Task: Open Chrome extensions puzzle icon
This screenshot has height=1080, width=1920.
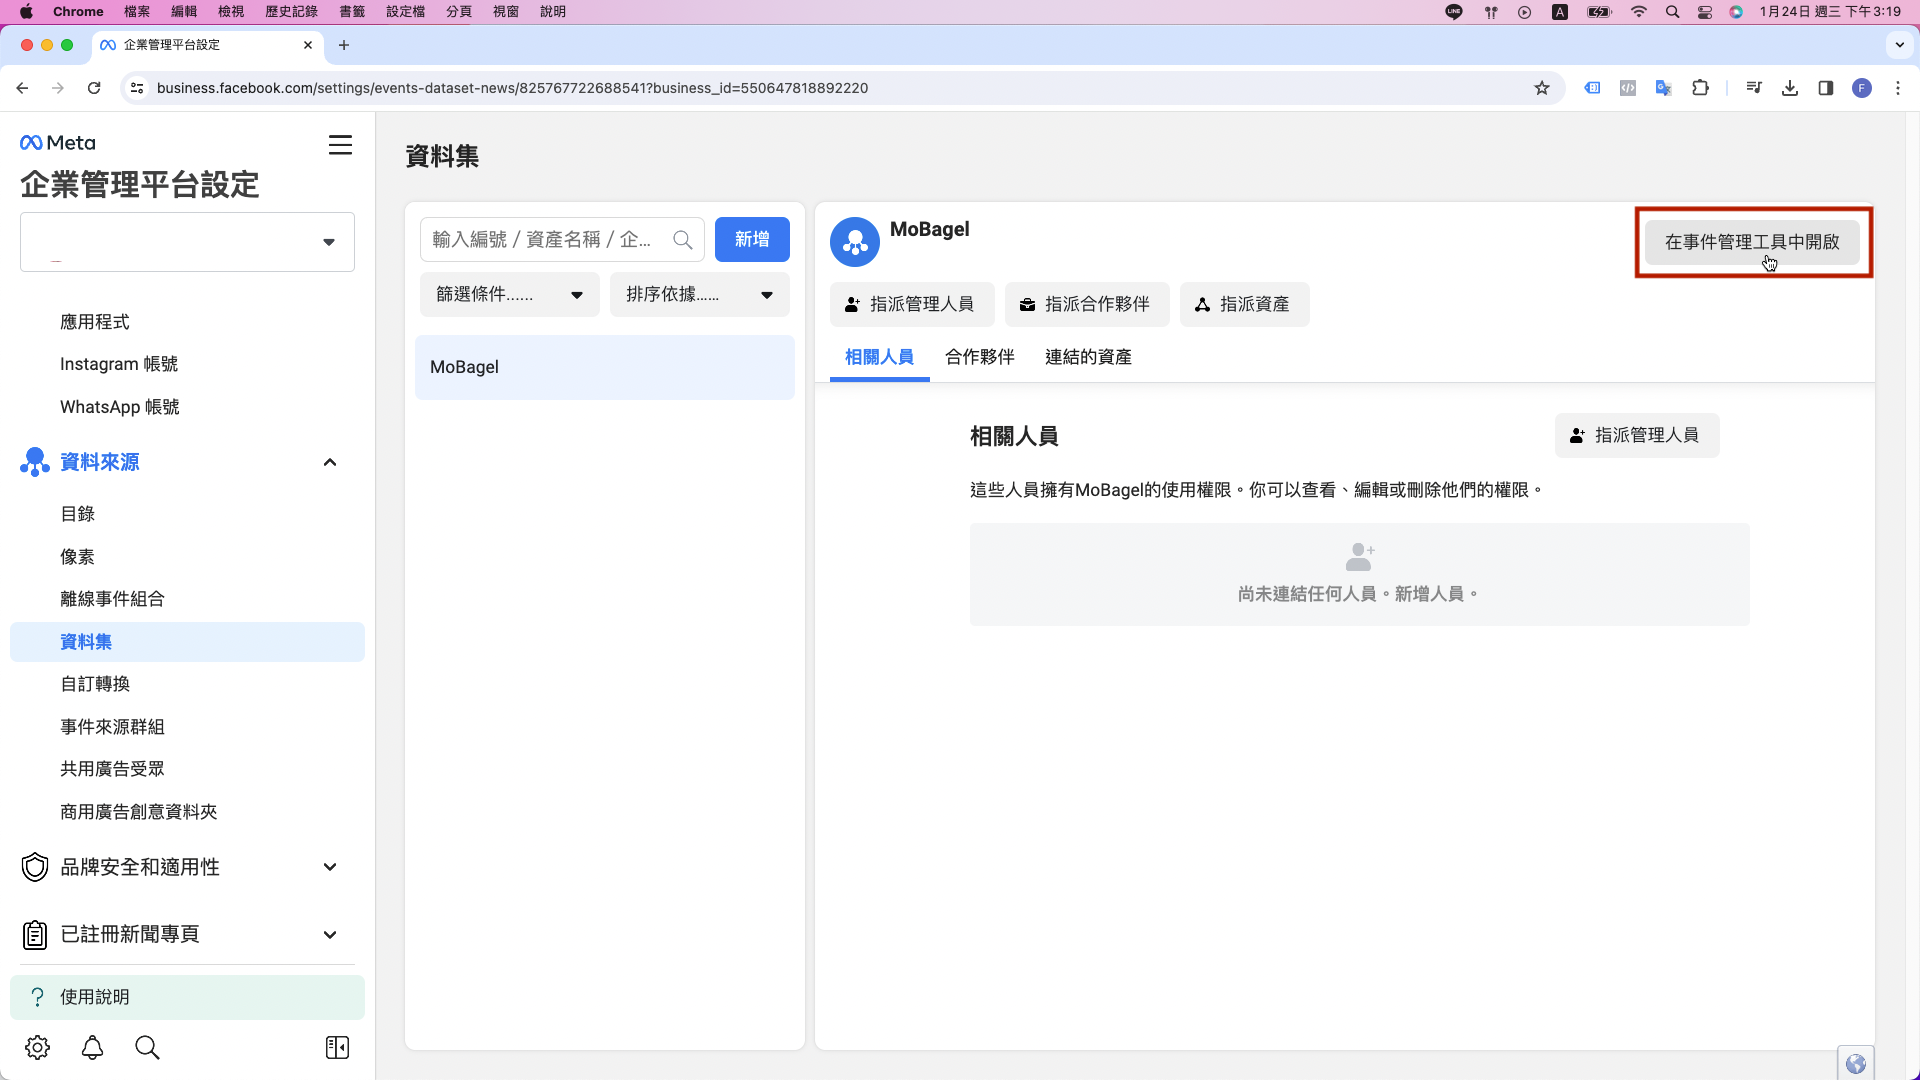Action: point(1700,88)
